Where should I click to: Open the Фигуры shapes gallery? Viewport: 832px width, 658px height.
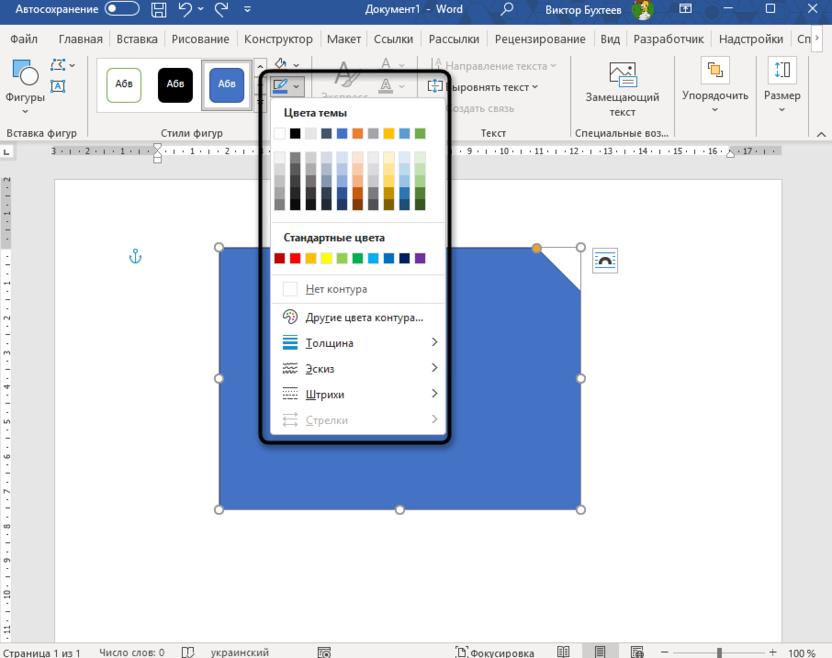pyautogui.click(x=25, y=84)
